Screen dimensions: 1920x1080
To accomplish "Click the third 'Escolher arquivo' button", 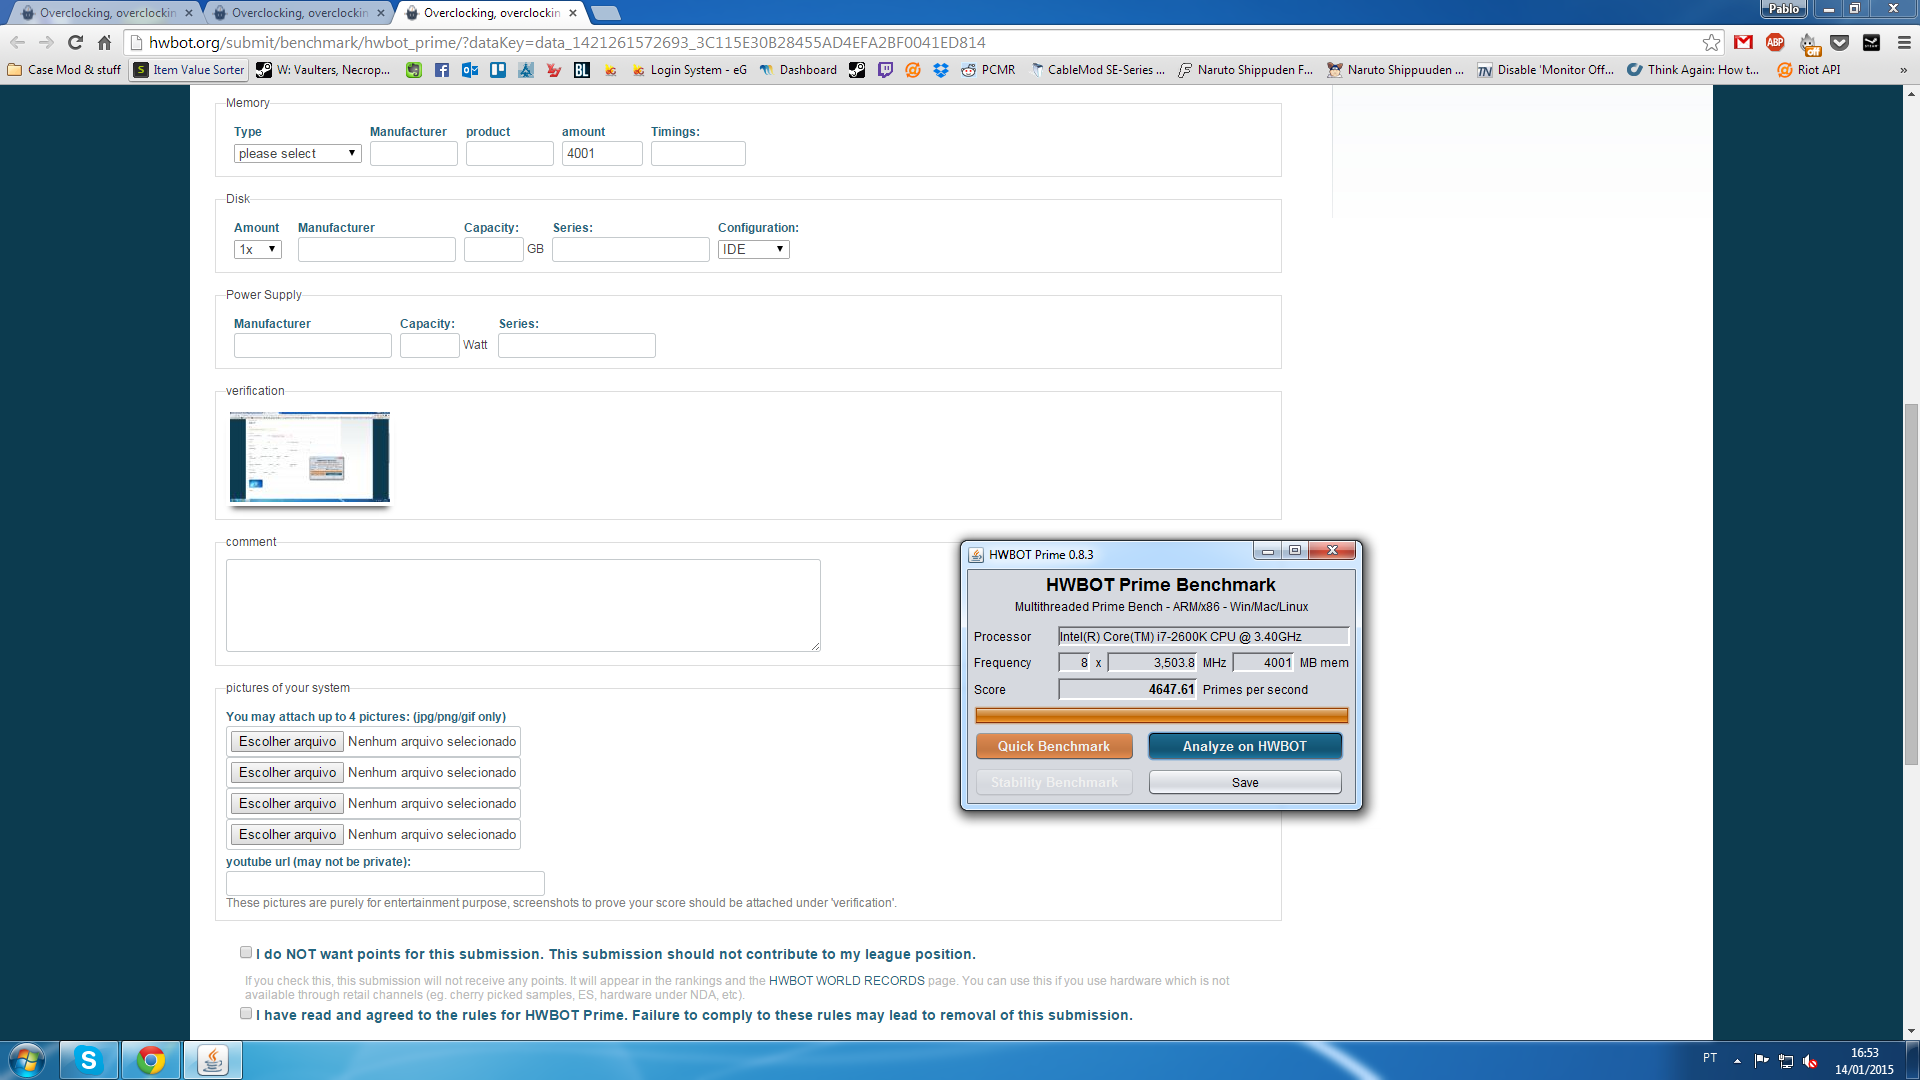I will tap(287, 803).
